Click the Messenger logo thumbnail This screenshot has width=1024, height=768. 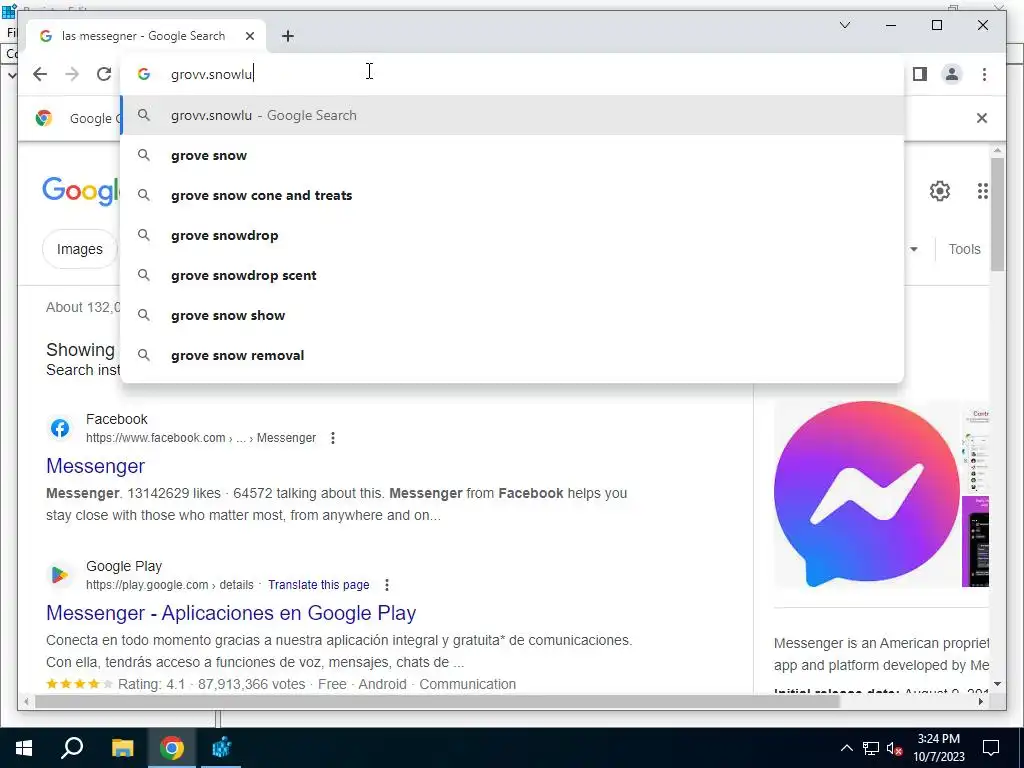click(867, 494)
